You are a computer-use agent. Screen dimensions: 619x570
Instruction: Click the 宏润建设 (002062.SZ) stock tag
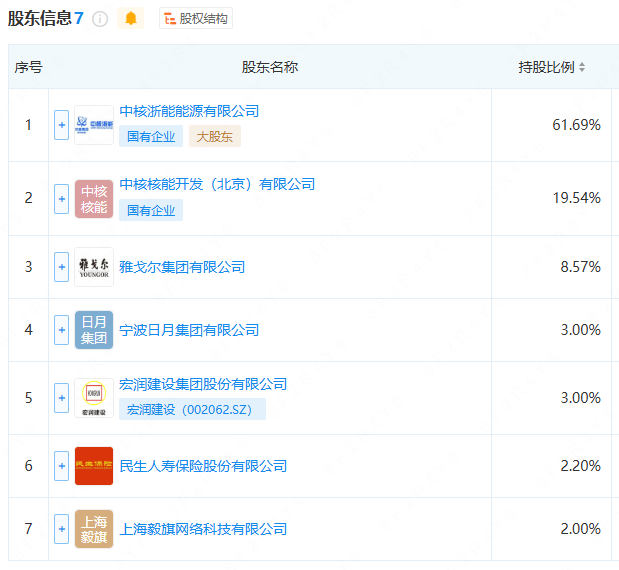point(192,409)
